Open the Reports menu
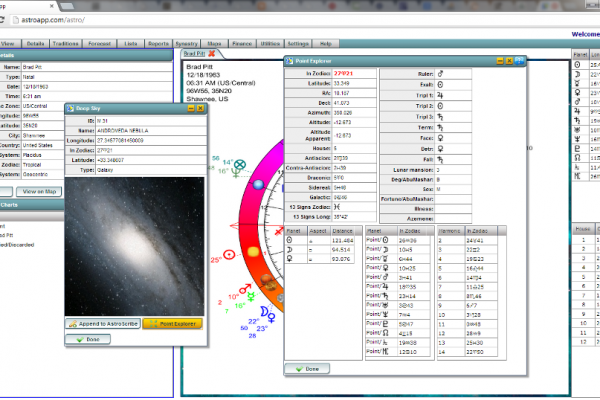The height and width of the screenshot is (400, 600). click(x=158, y=44)
